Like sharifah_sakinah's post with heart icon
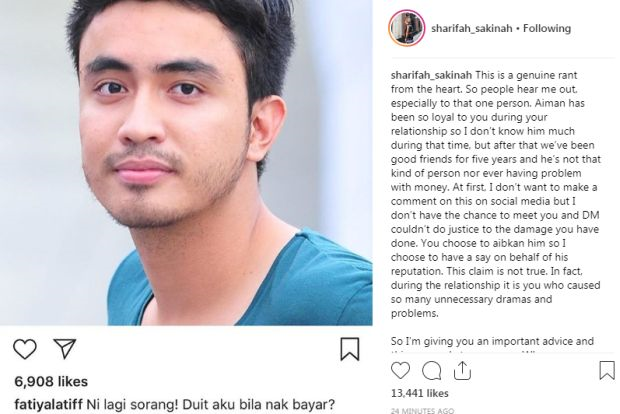 (x=400, y=371)
